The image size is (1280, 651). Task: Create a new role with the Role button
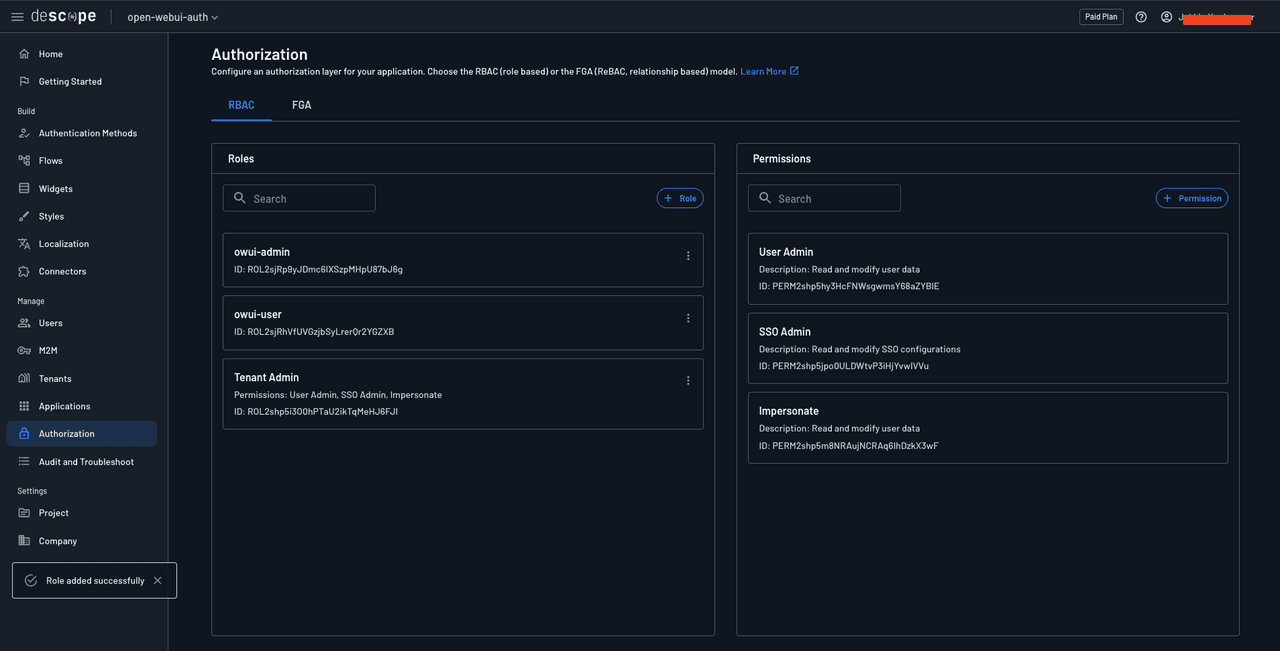point(679,197)
